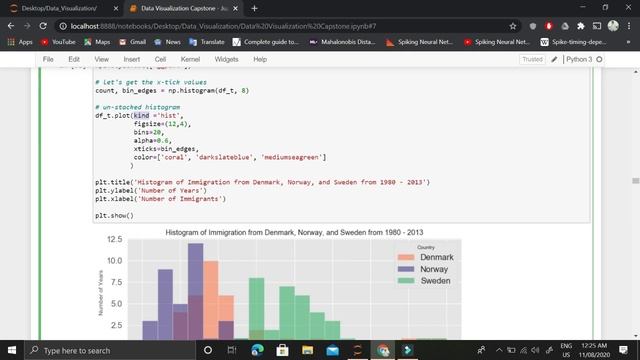The height and width of the screenshot is (360, 640).
Task: Click the People icon in the taskbar
Action: (x=481, y=350)
